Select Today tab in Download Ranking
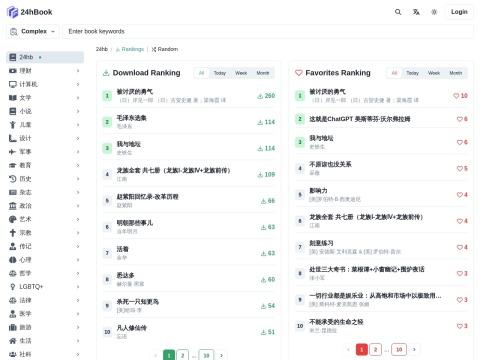Viewport: 480px width, 360px height. [x=220, y=73]
